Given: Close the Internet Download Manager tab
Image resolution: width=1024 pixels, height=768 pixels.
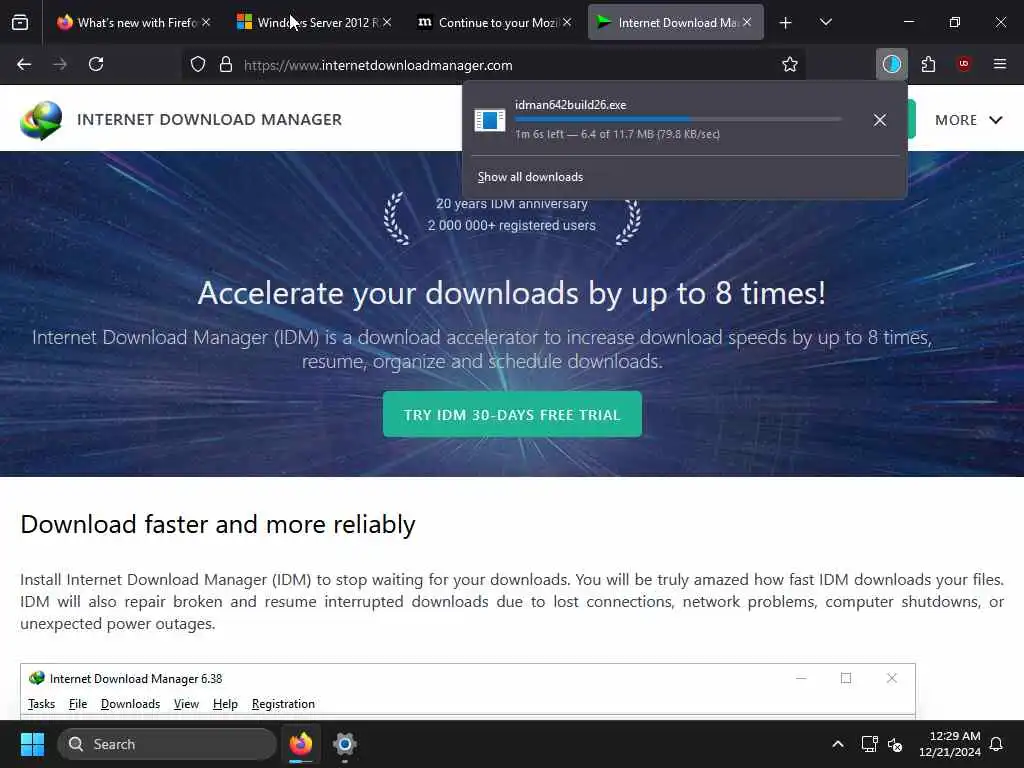Looking at the screenshot, I should click(x=746, y=22).
